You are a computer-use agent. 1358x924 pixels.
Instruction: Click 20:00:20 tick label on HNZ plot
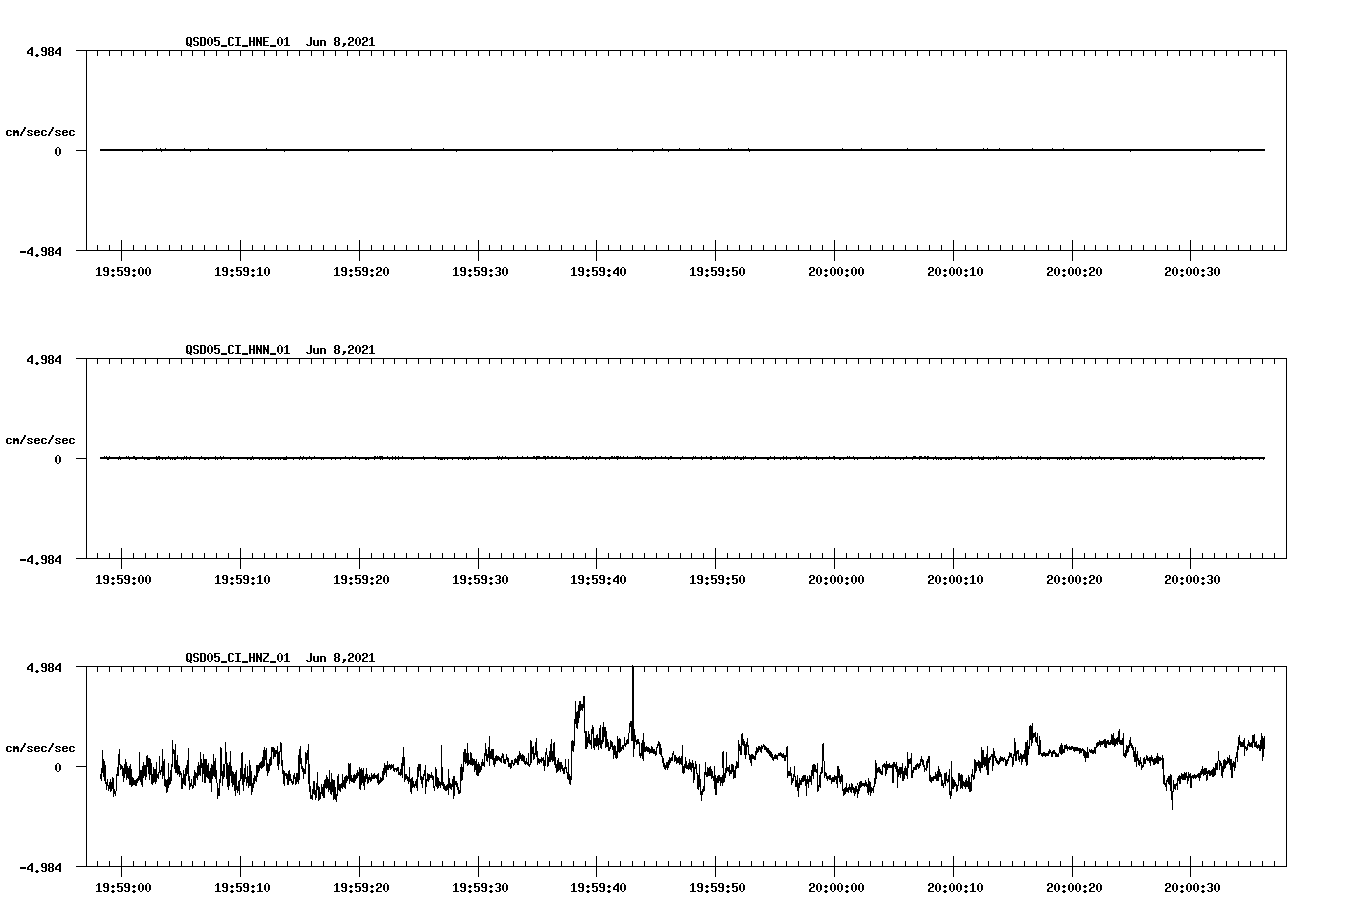[x=1074, y=888]
